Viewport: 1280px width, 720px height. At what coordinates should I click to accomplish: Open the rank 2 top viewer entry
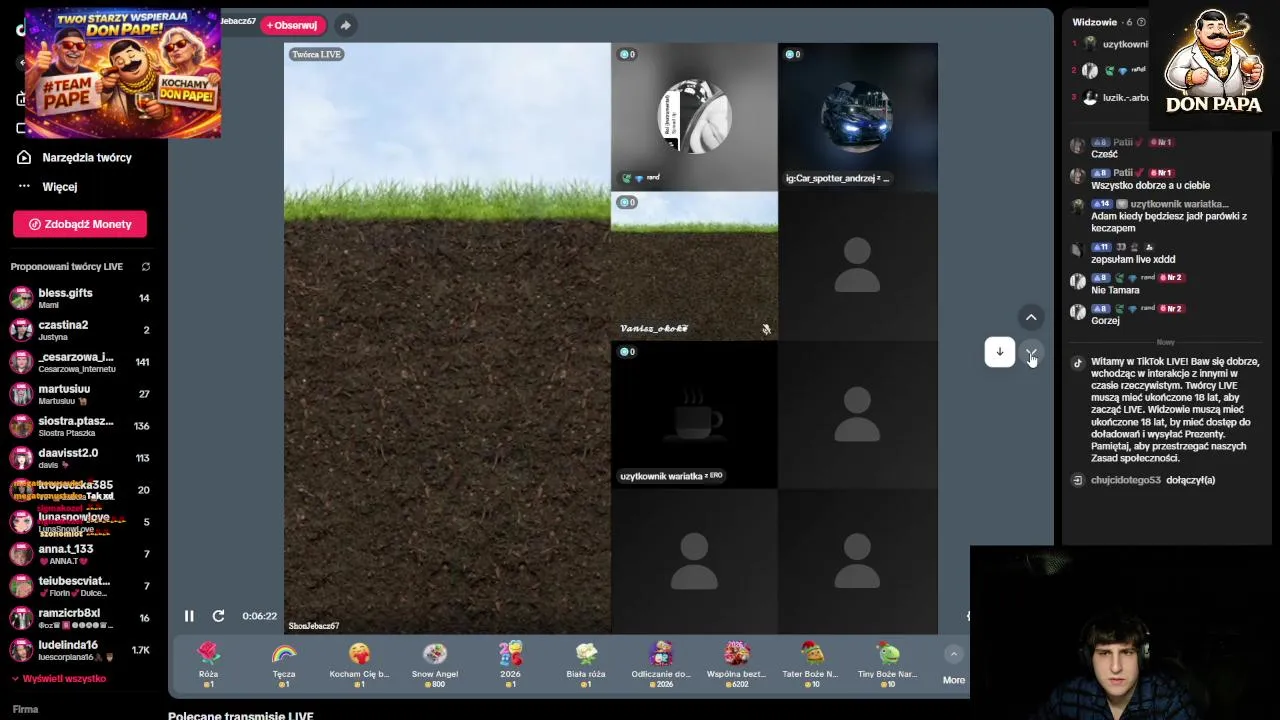pyautogui.click(x=1110, y=70)
